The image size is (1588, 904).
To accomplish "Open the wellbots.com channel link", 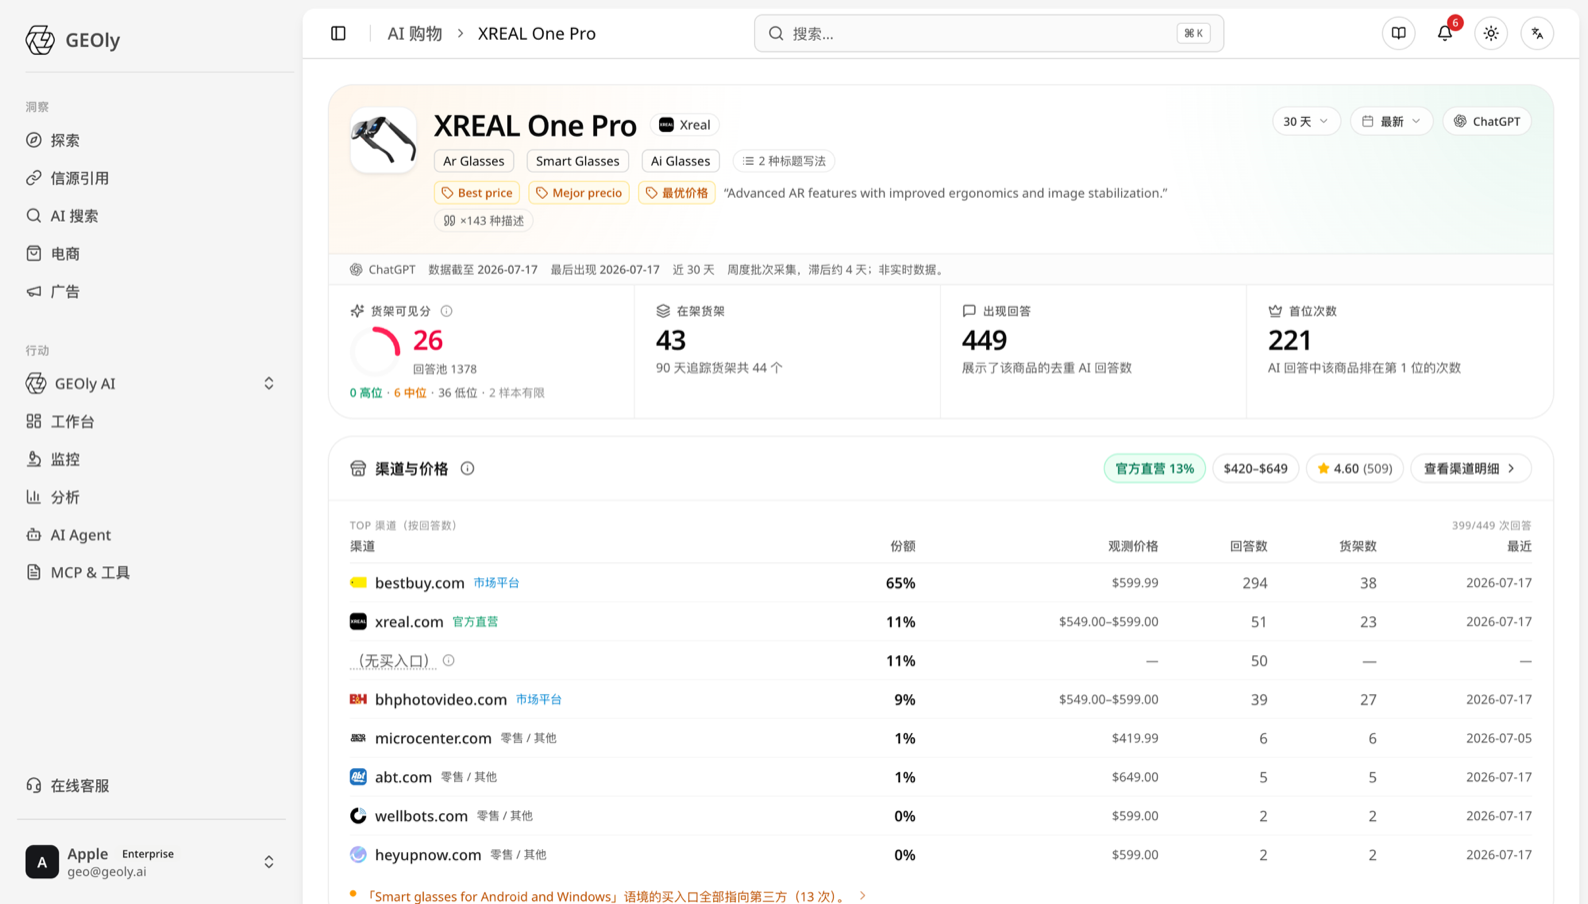I will 421,816.
